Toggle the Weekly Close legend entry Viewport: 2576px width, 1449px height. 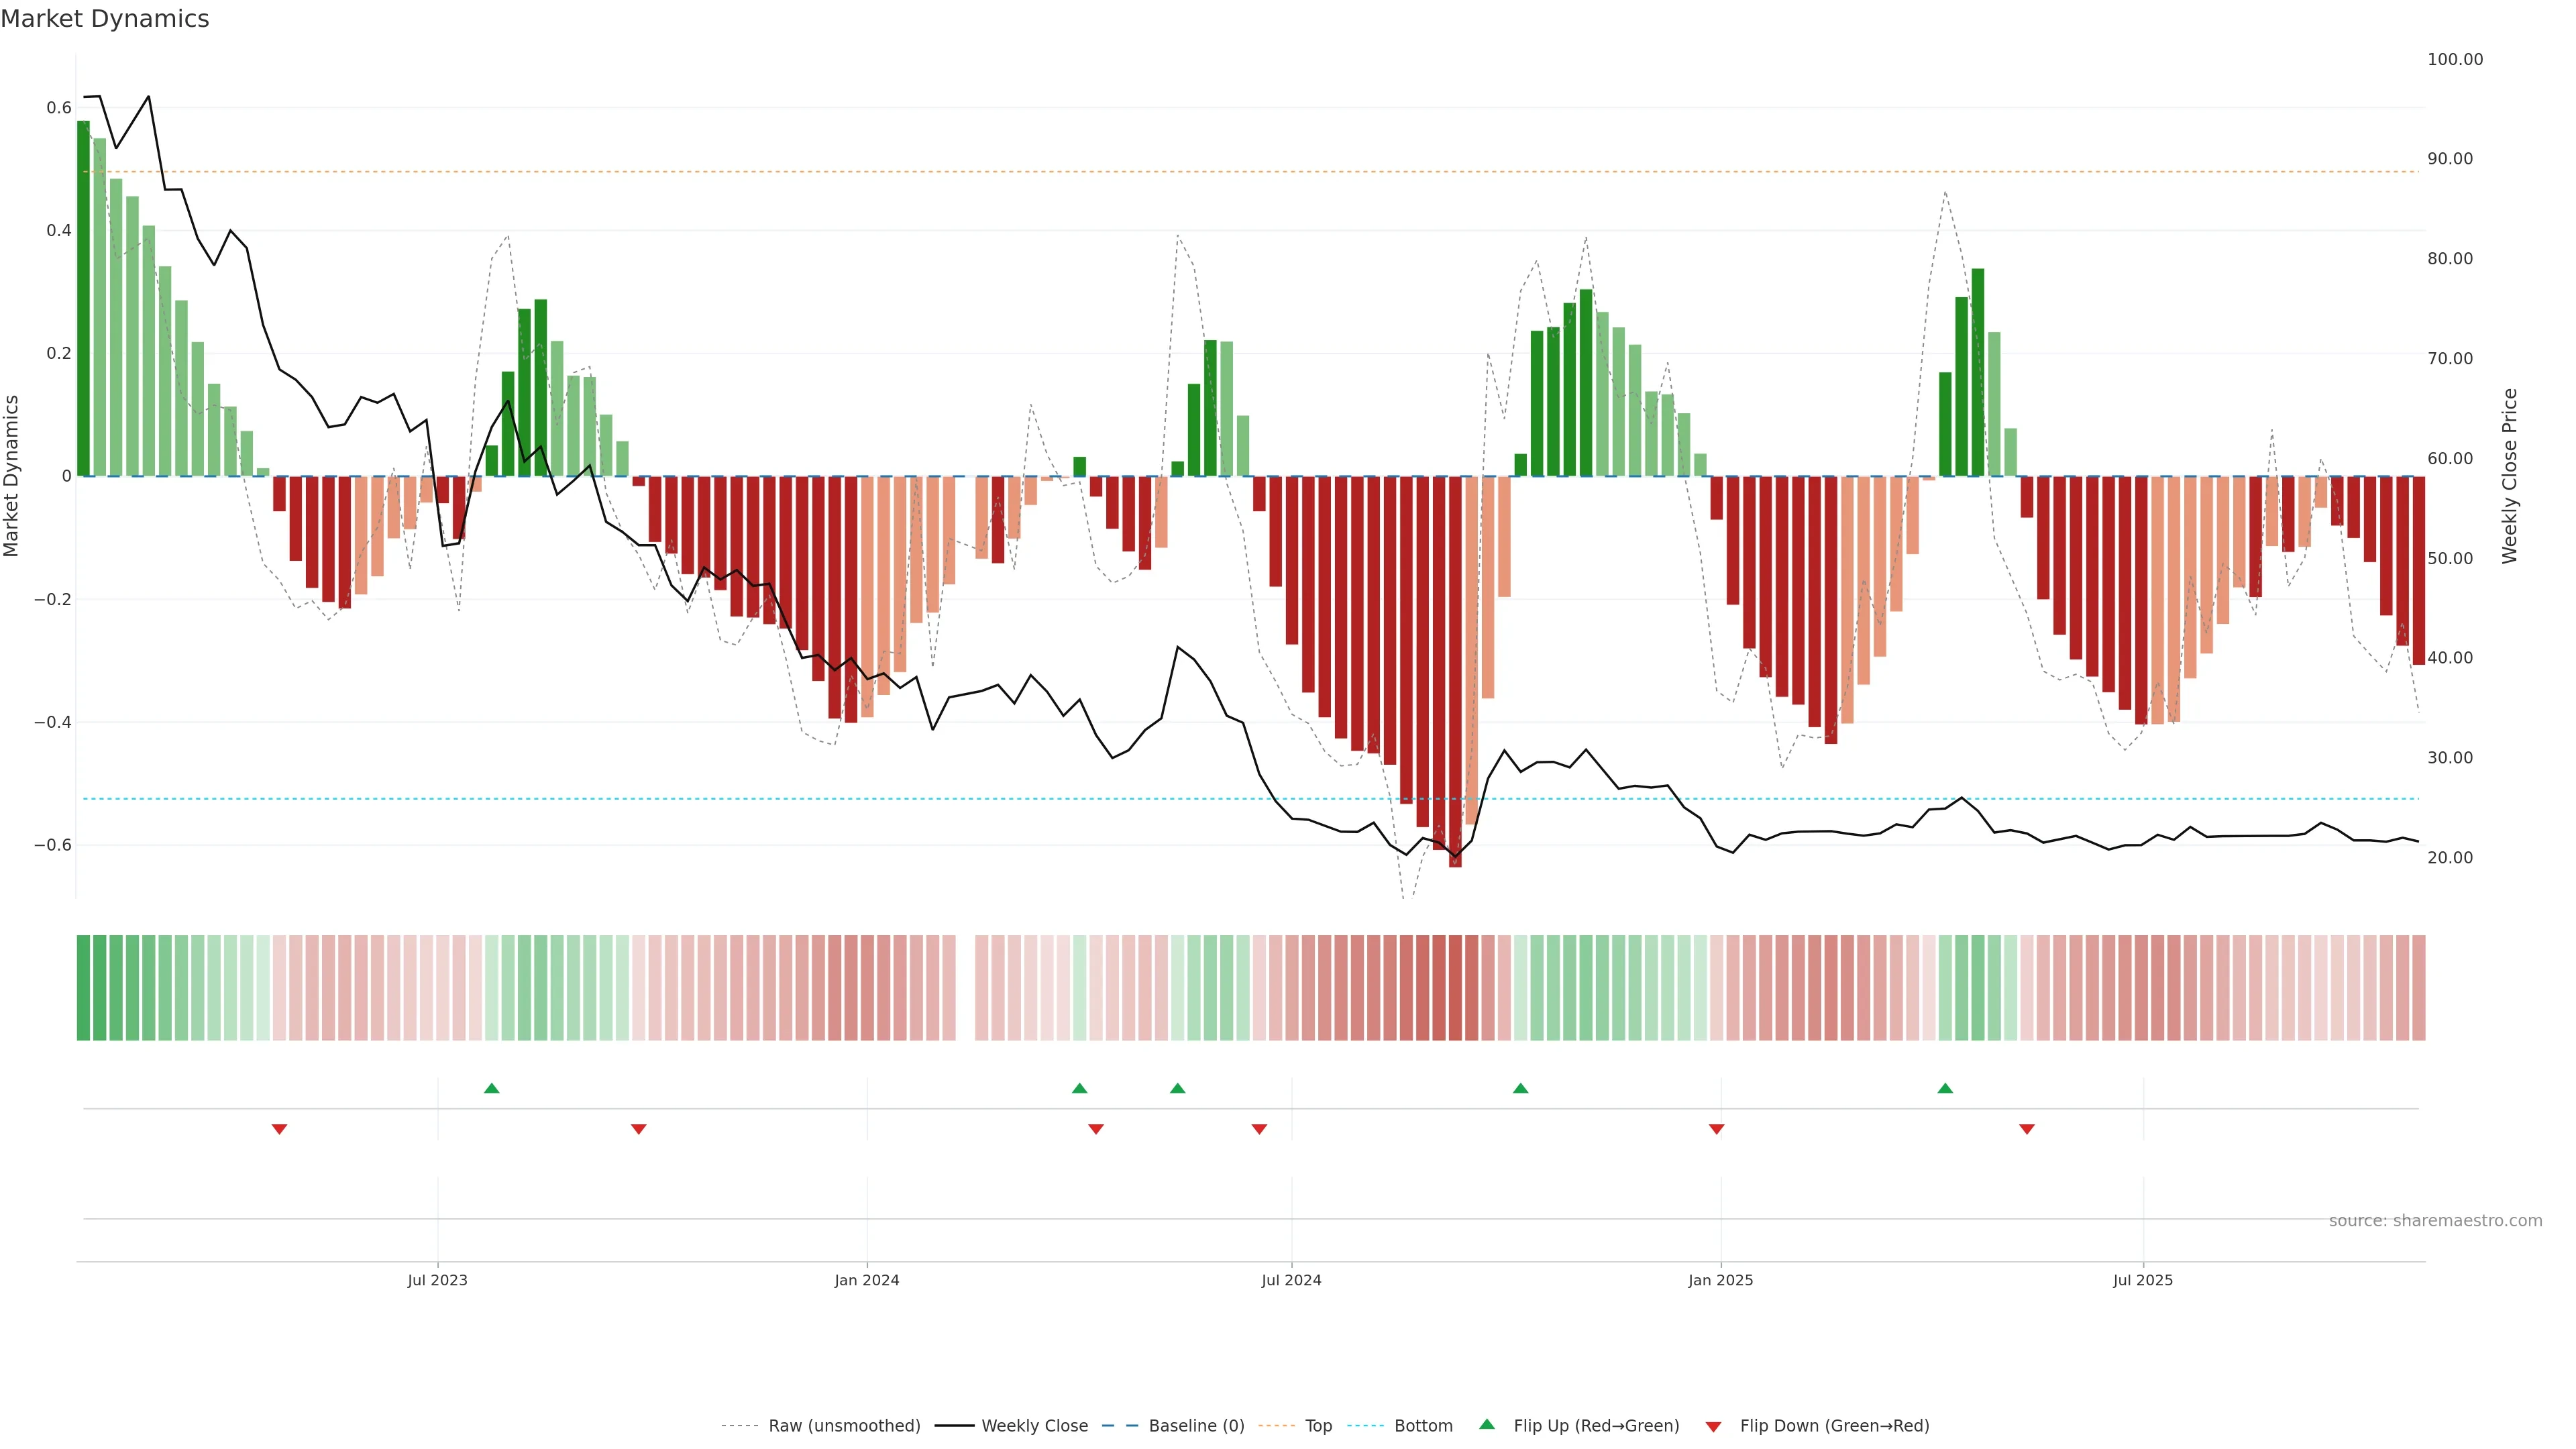(1034, 1425)
